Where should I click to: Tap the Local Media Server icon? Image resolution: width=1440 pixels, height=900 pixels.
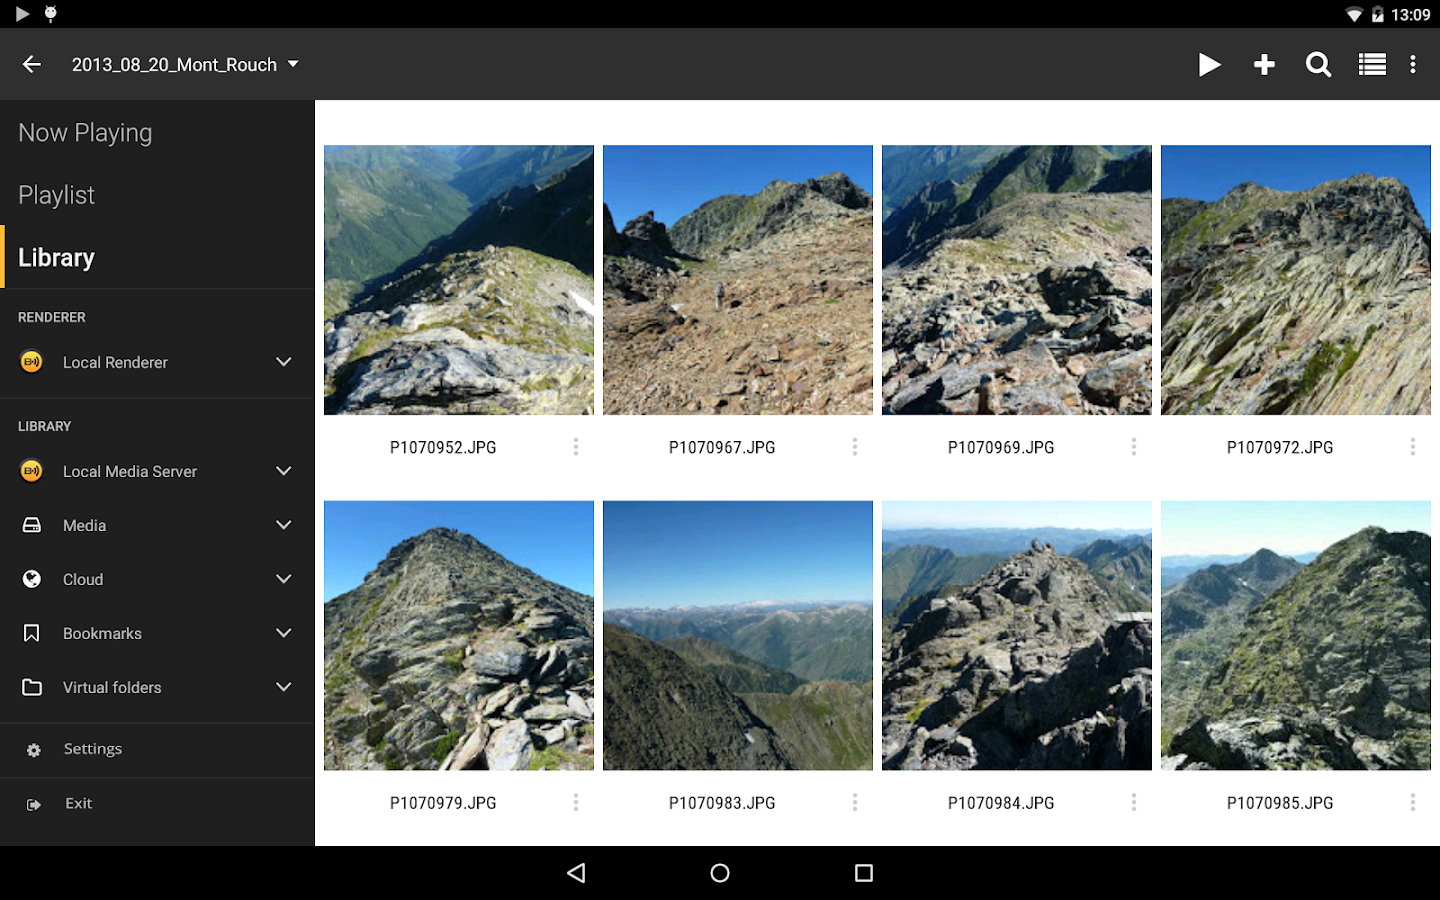point(31,470)
